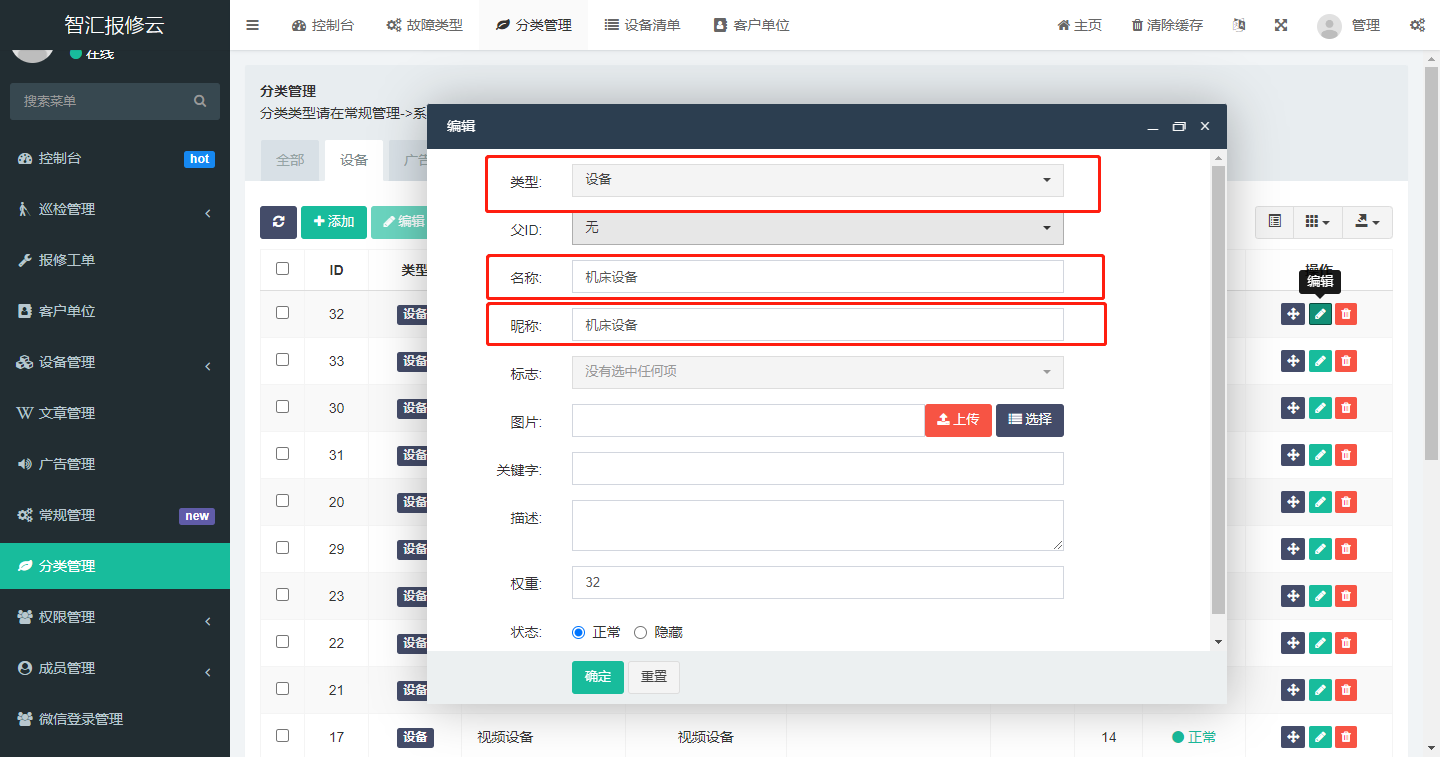Click the move icon in row ID 32

[1293, 314]
